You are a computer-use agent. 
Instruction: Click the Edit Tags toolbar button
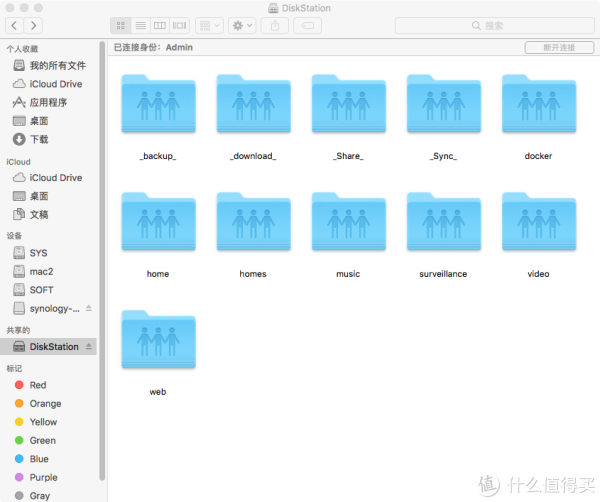(308, 25)
